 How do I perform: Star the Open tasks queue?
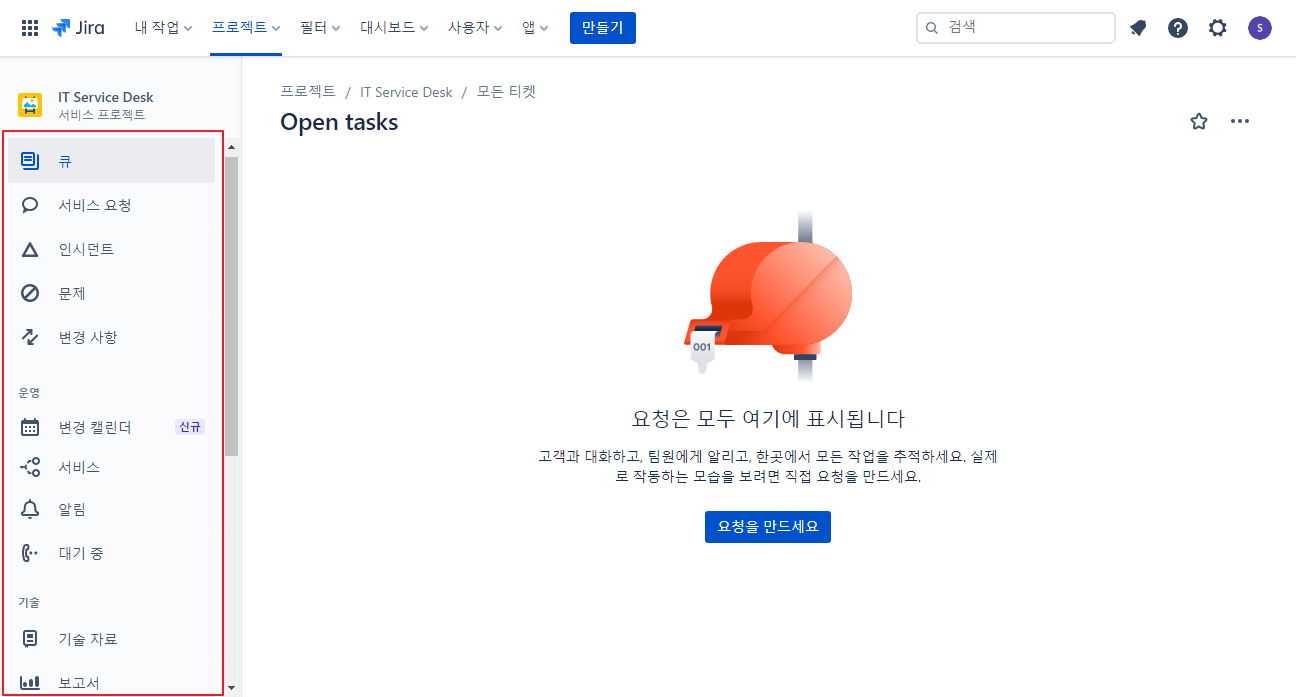coord(1199,122)
